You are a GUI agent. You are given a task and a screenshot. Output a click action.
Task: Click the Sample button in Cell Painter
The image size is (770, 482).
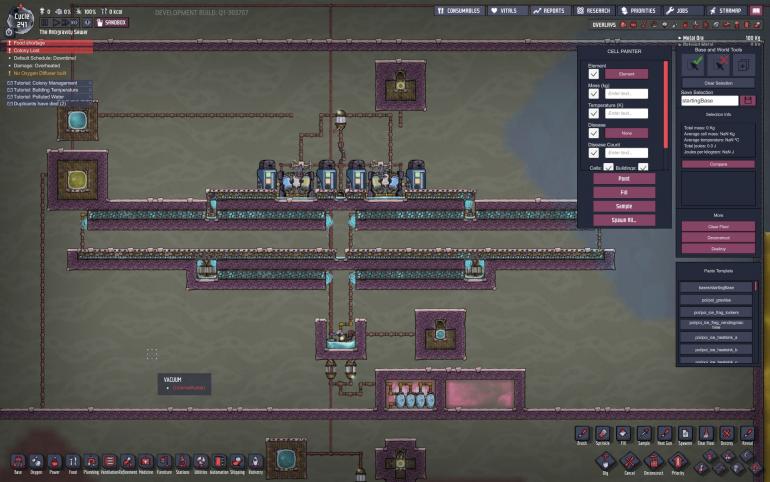[x=624, y=206]
